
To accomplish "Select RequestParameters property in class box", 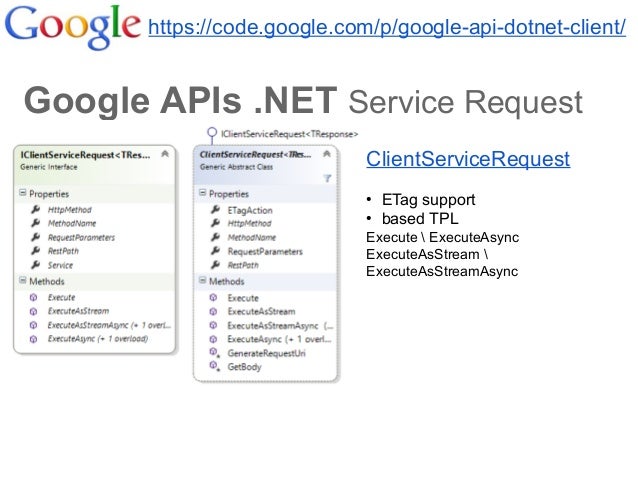I will 265,252.
